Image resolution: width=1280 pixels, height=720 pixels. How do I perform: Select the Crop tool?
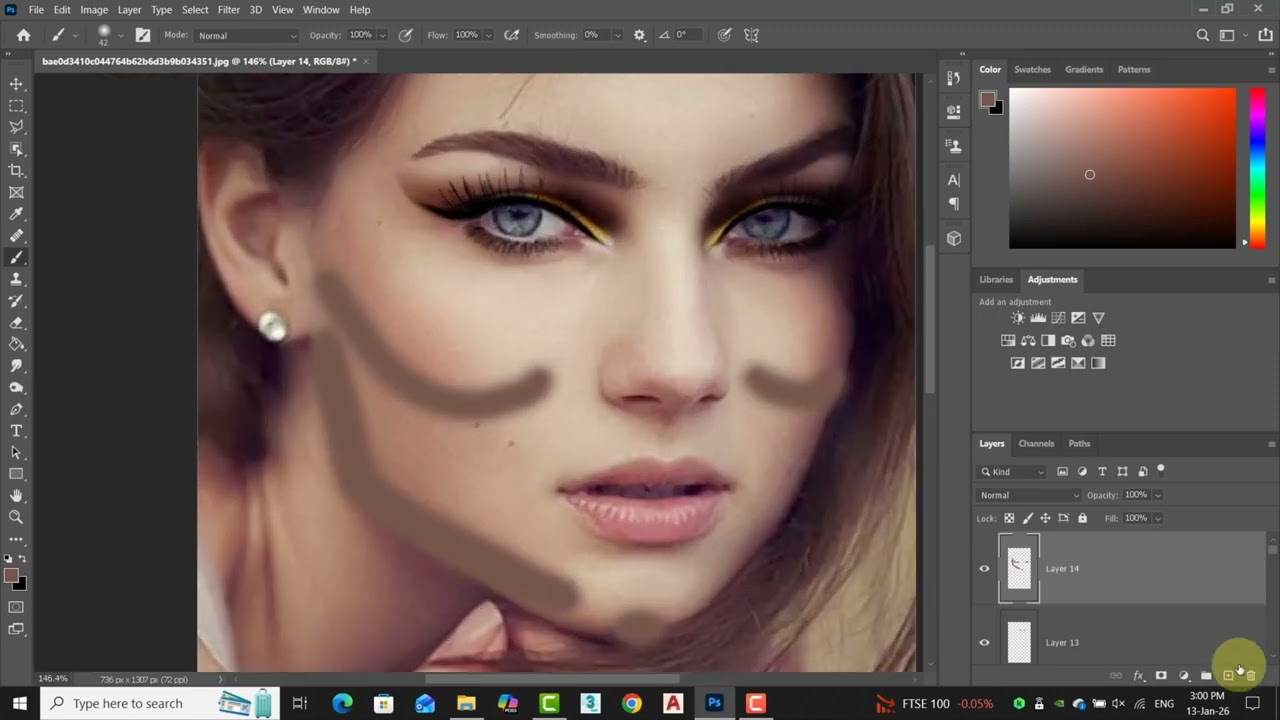(x=16, y=171)
